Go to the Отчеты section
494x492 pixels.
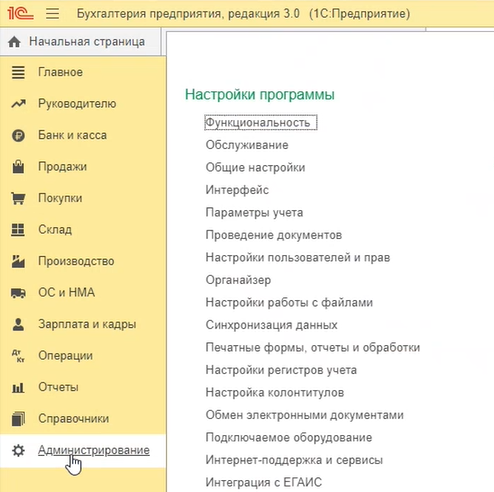pos(58,387)
